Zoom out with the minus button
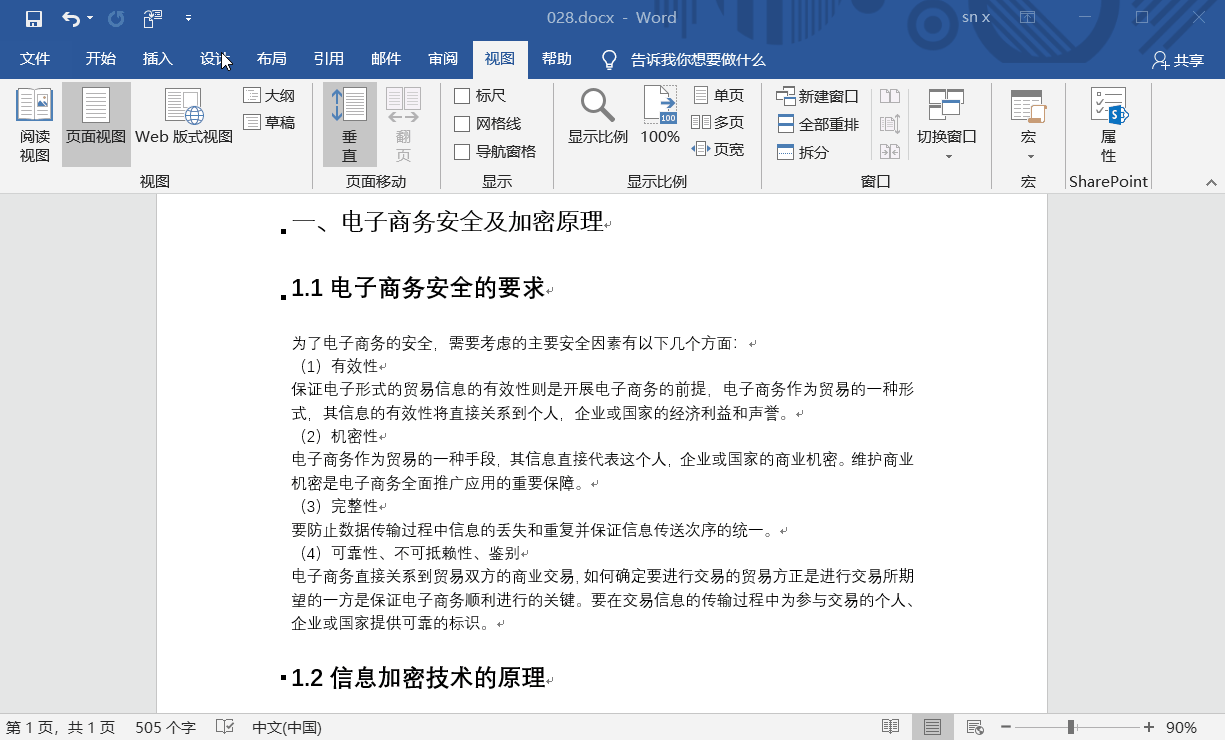Image resolution: width=1225 pixels, height=740 pixels. point(1006,727)
